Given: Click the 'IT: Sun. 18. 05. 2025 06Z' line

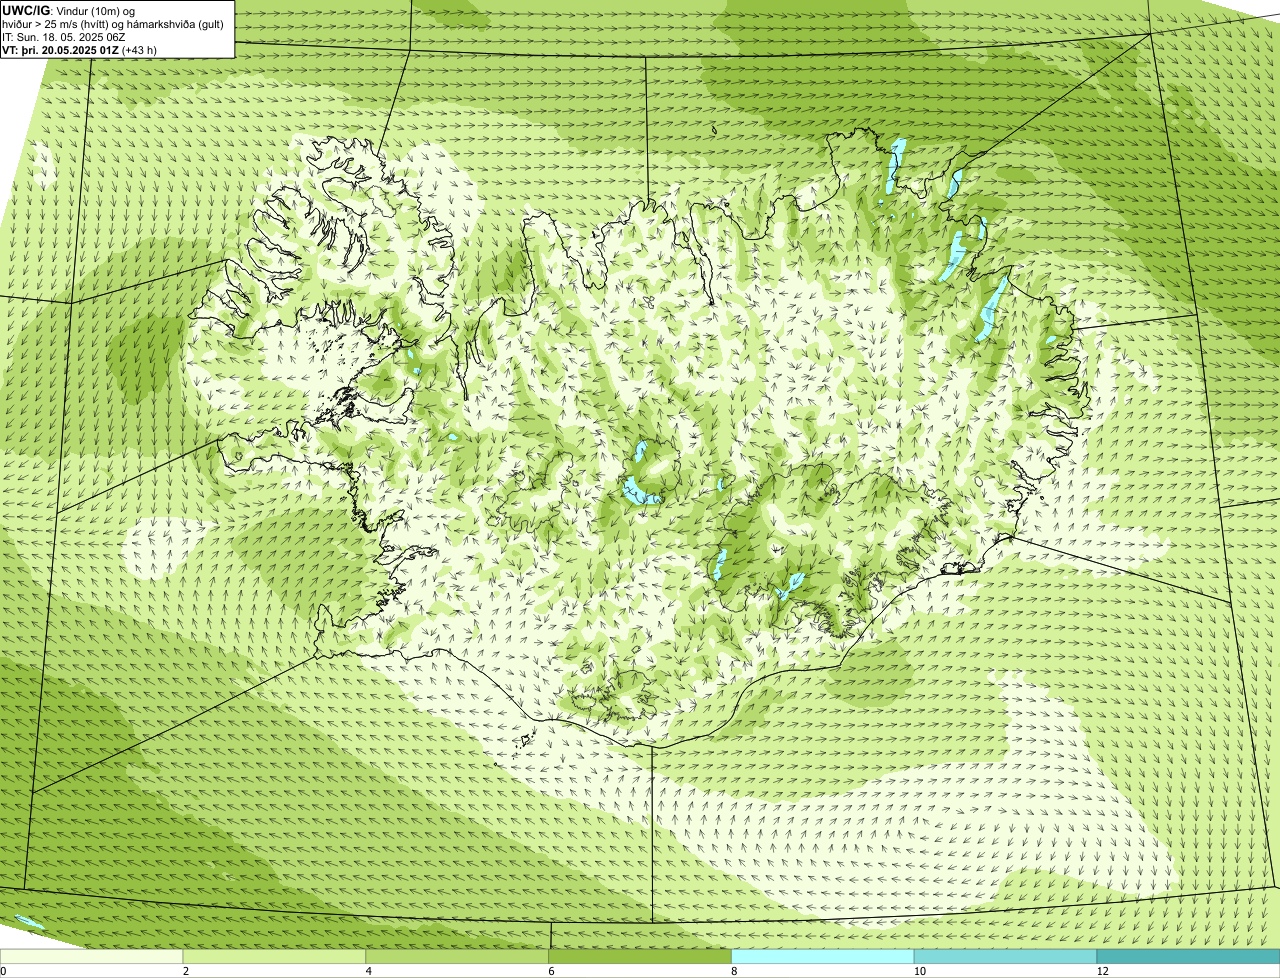Looking at the screenshot, I should tap(64, 36).
